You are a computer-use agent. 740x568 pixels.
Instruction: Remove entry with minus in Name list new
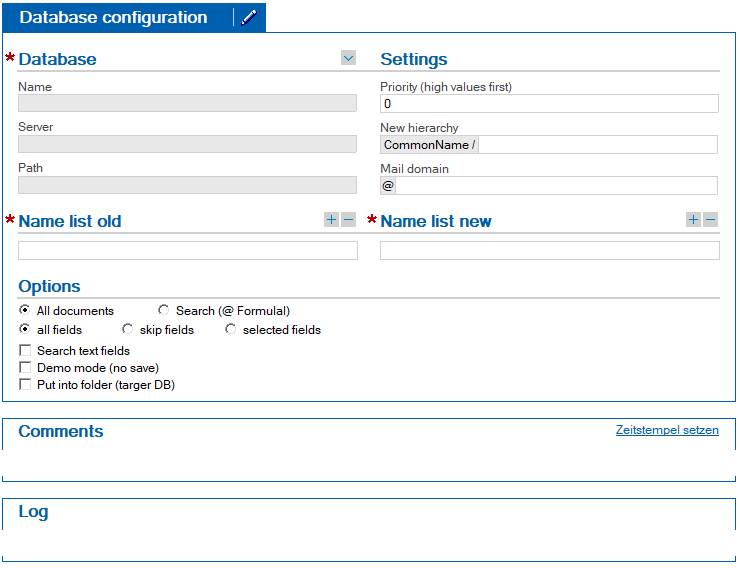point(710,219)
